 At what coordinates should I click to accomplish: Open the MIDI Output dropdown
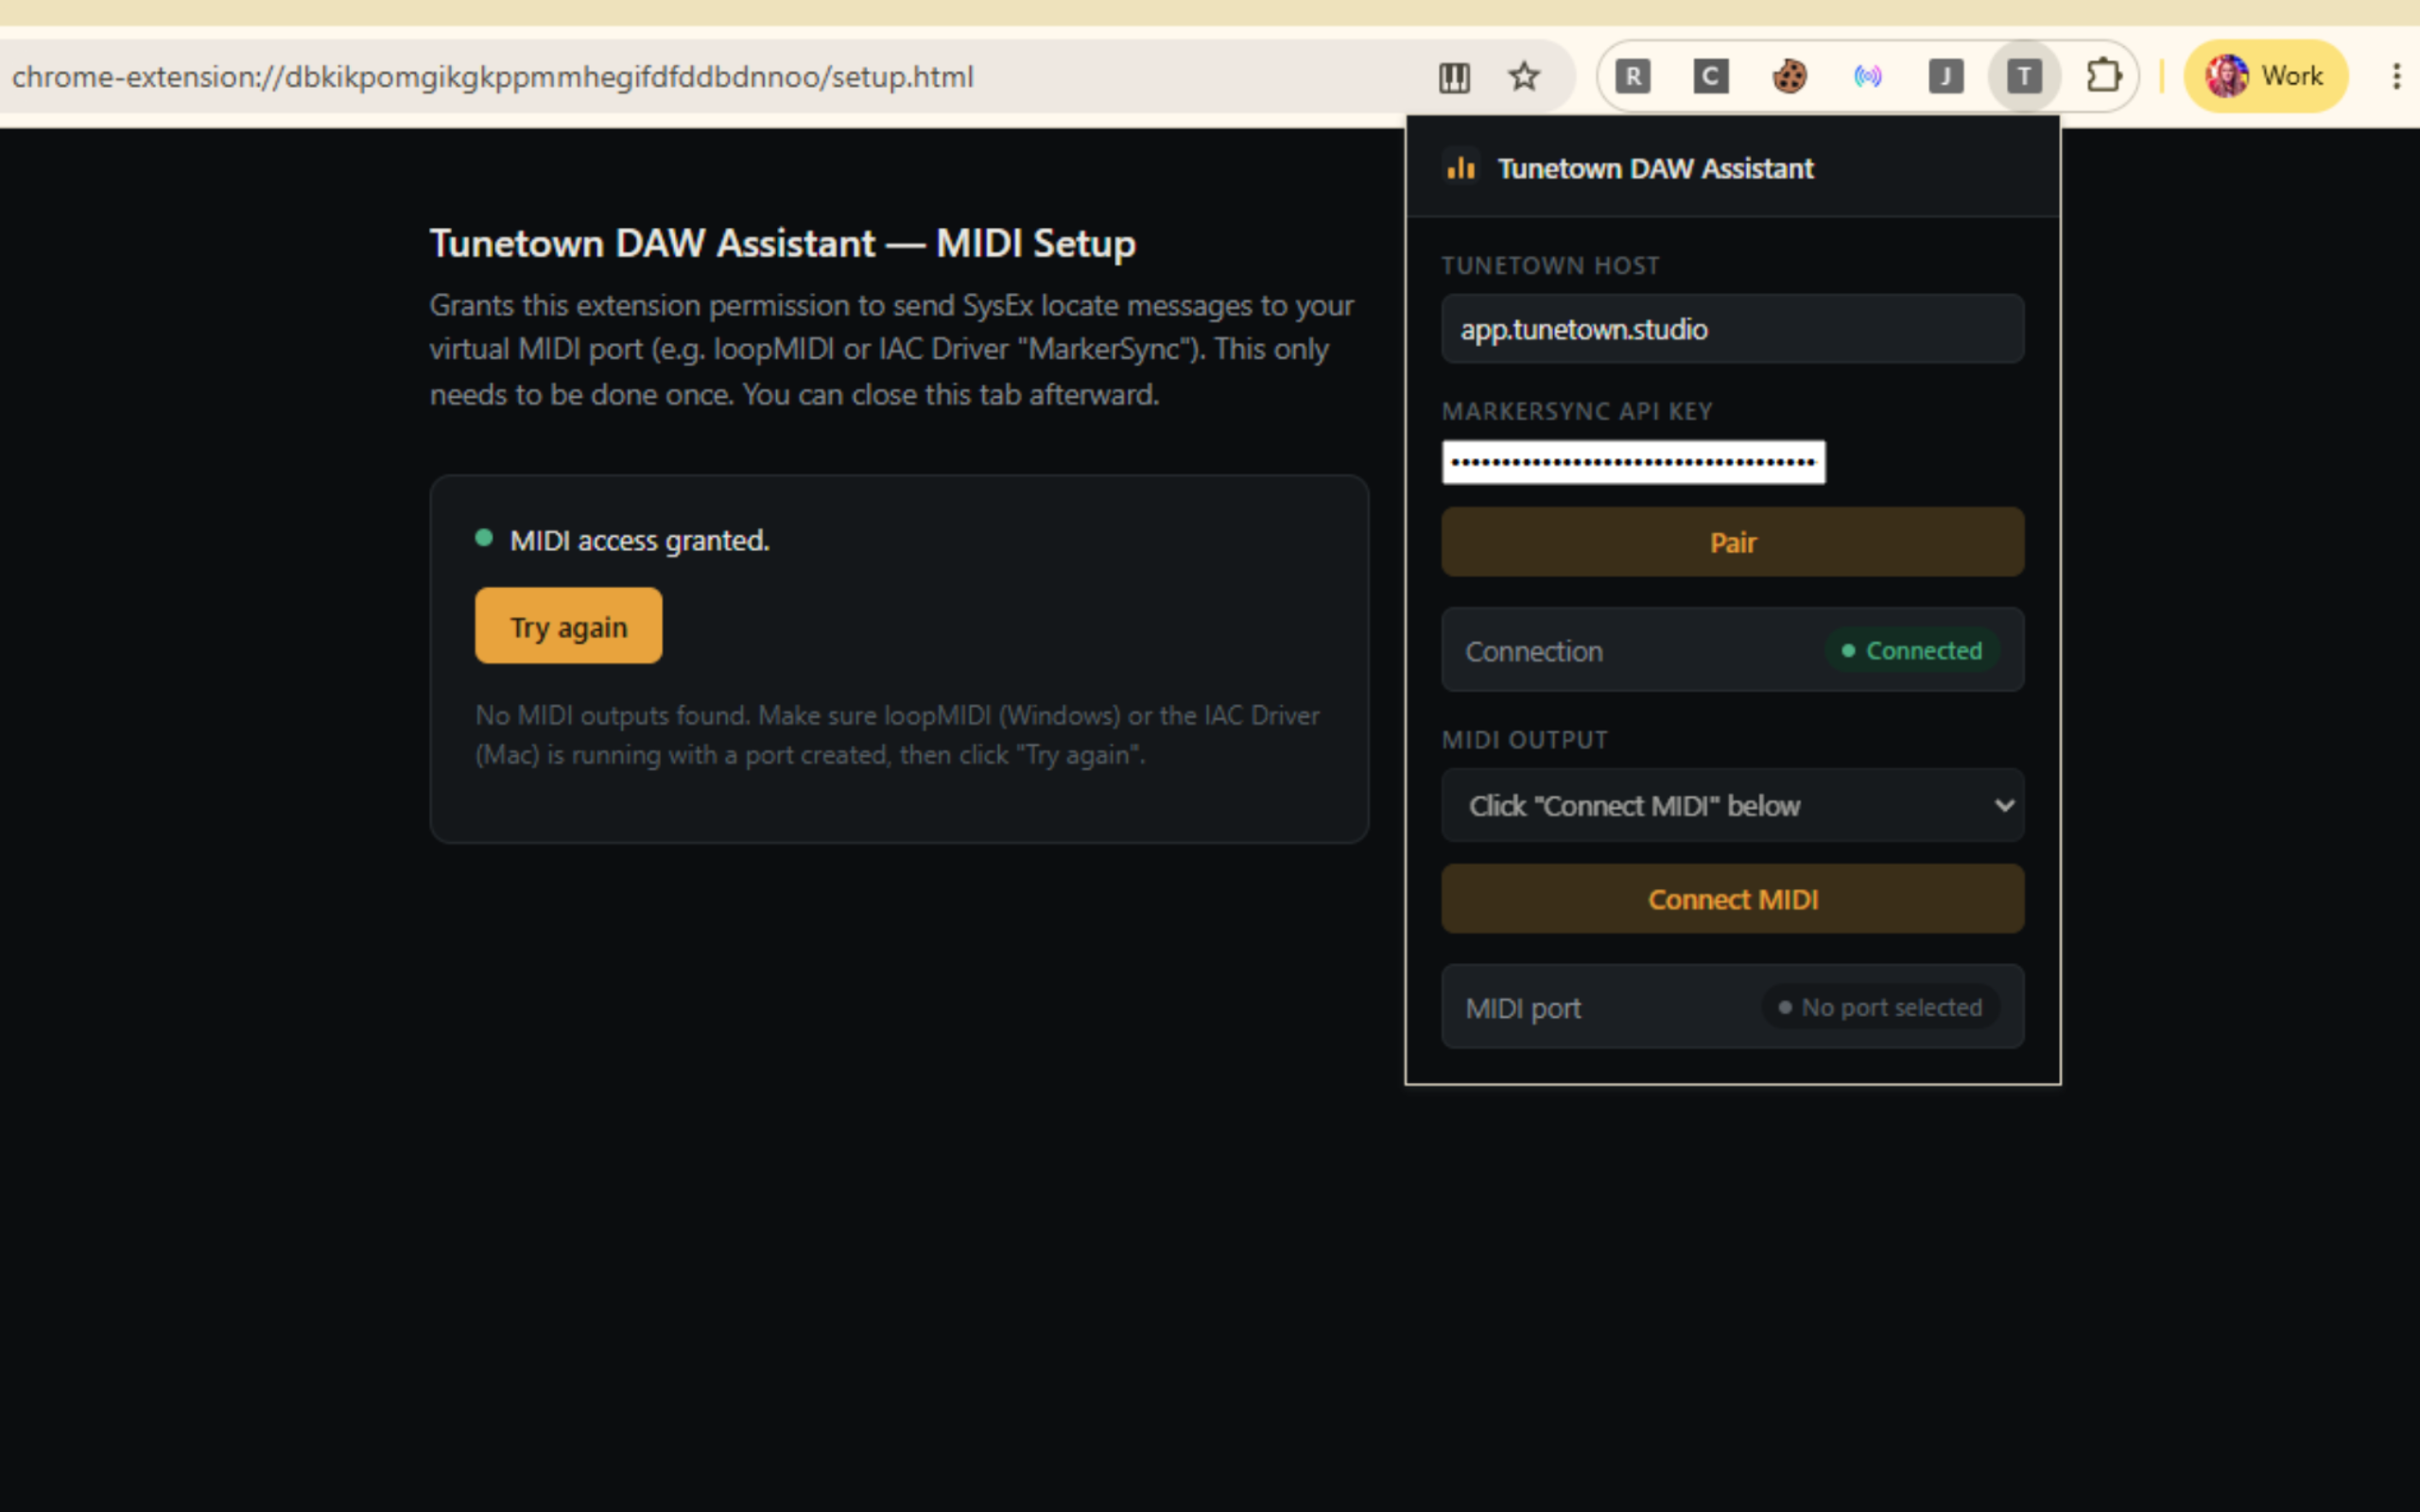1732,805
